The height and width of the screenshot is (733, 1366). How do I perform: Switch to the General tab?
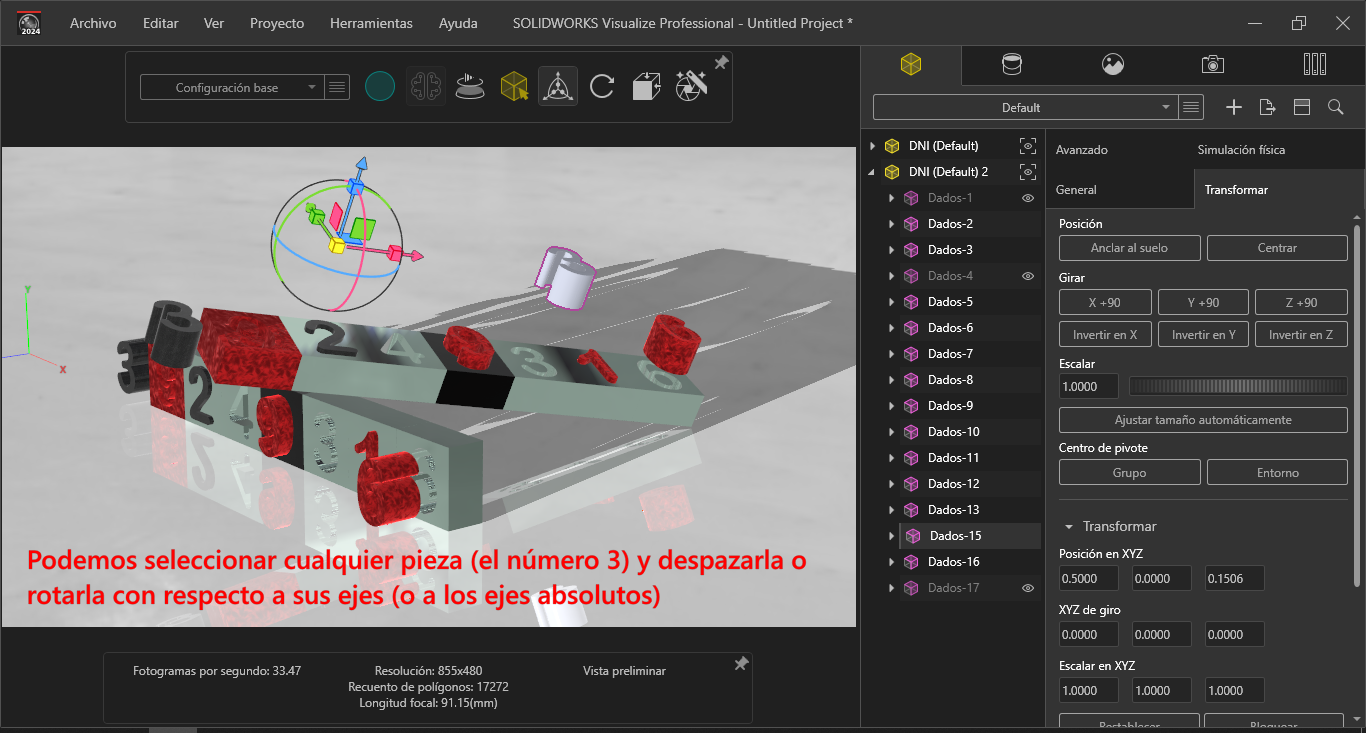[x=1076, y=190]
